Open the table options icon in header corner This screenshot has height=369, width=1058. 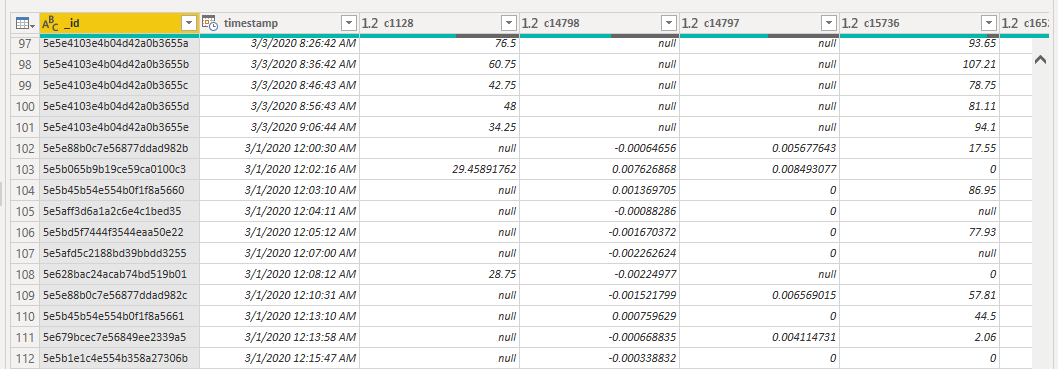click(x=25, y=24)
